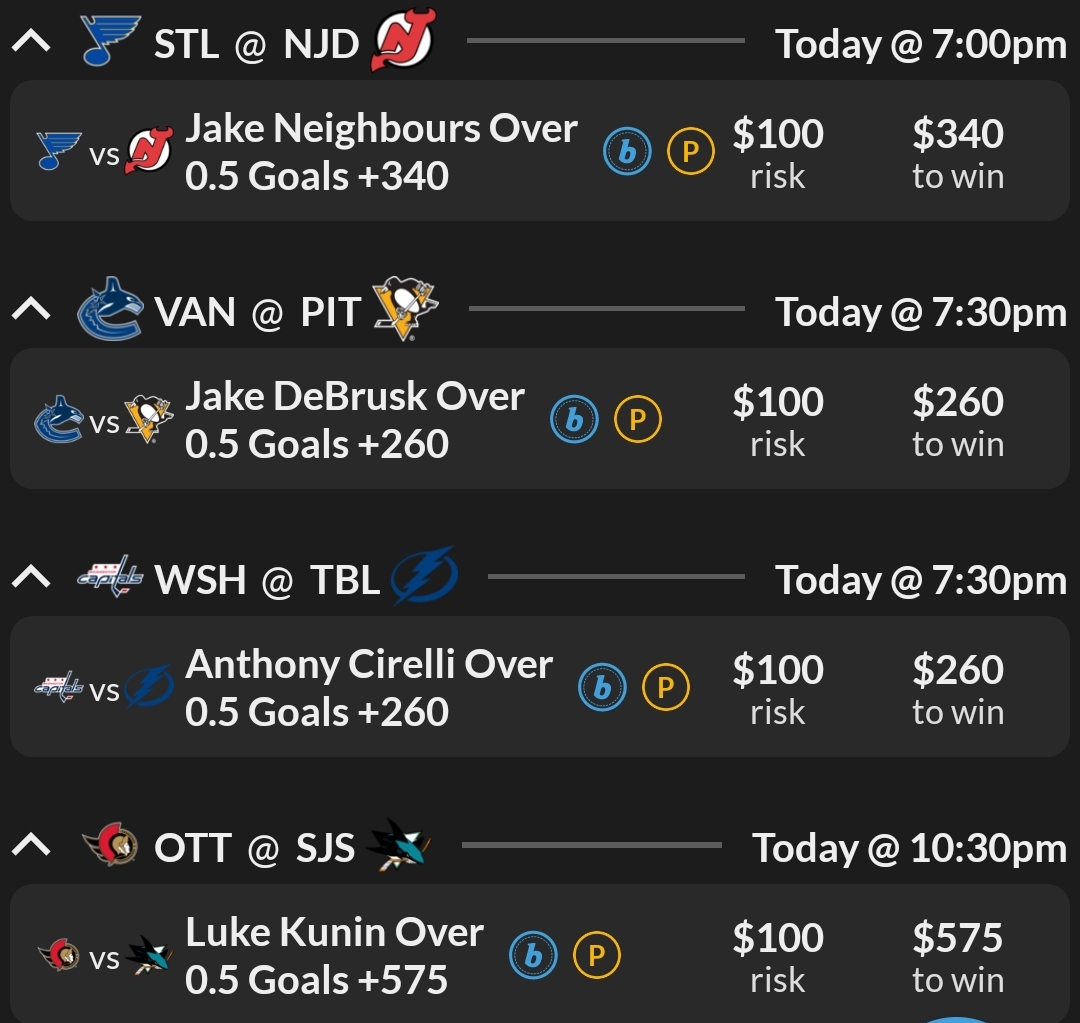Click the yellow 'P' icon for Anthony Cirelli
The image size is (1080, 1023).
[665, 688]
